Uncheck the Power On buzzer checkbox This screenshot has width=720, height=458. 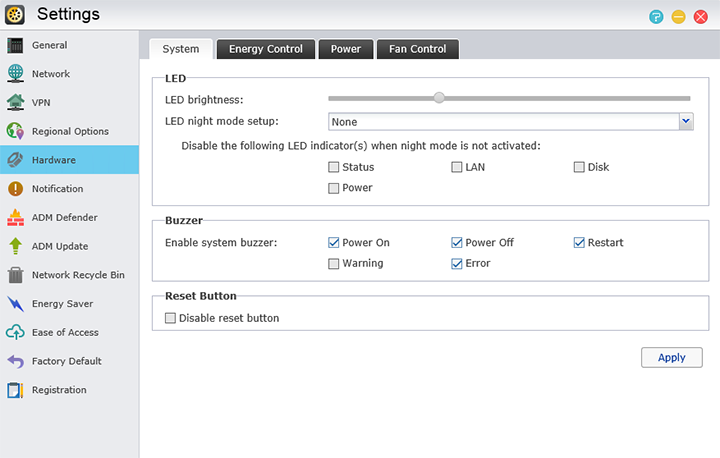[334, 243]
